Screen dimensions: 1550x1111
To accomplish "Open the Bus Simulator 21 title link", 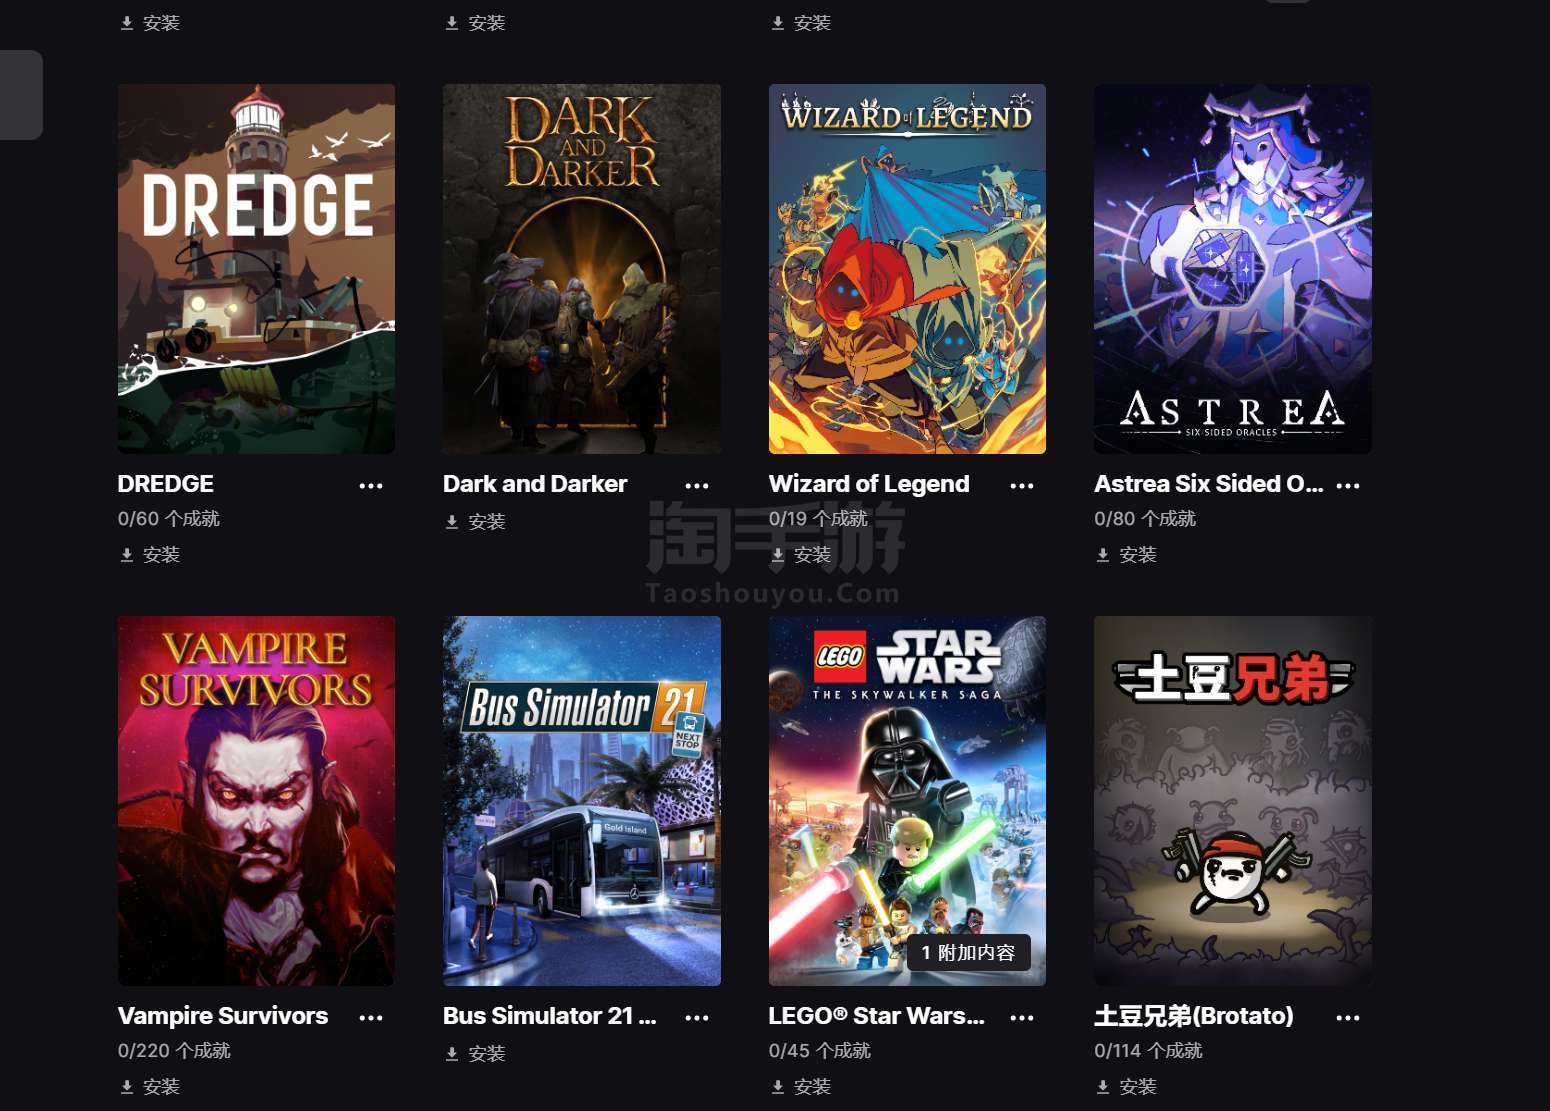I will pos(550,1016).
